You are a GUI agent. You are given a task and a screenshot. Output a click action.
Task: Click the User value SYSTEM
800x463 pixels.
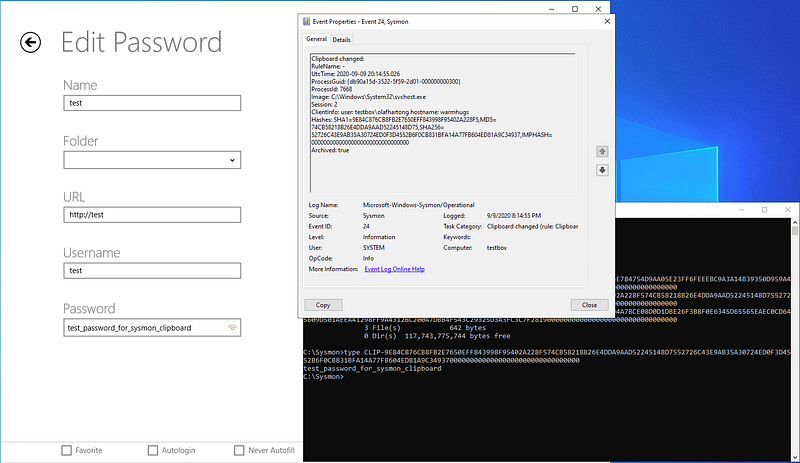[373, 248]
